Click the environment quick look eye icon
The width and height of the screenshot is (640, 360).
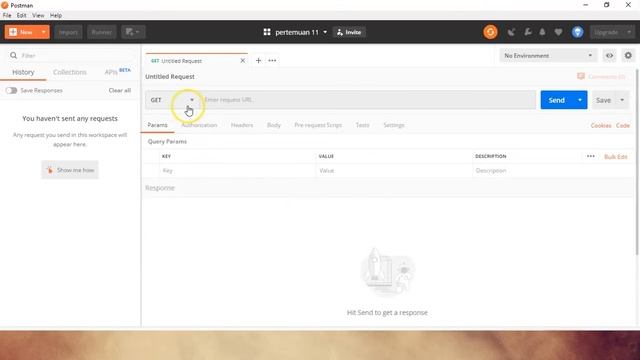609,56
